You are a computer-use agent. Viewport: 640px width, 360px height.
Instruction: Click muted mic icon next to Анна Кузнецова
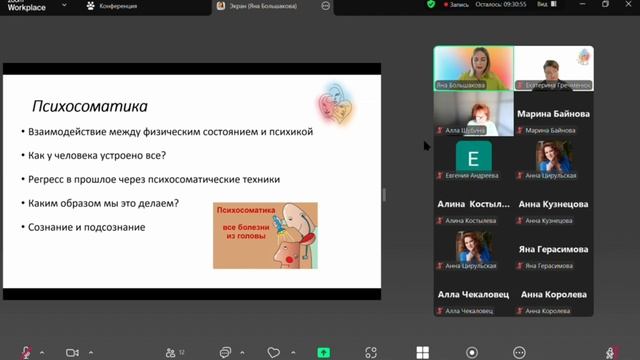point(520,221)
